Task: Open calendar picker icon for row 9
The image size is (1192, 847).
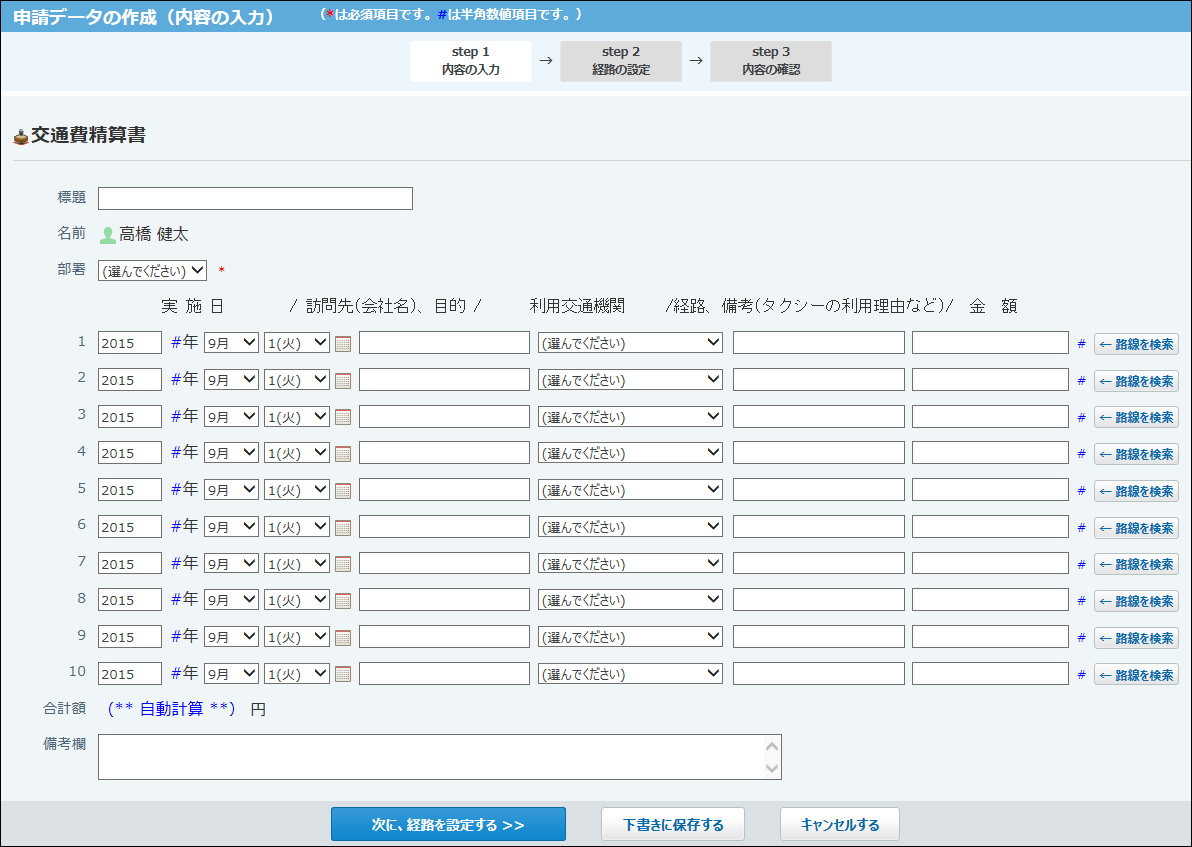Action: (343, 638)
